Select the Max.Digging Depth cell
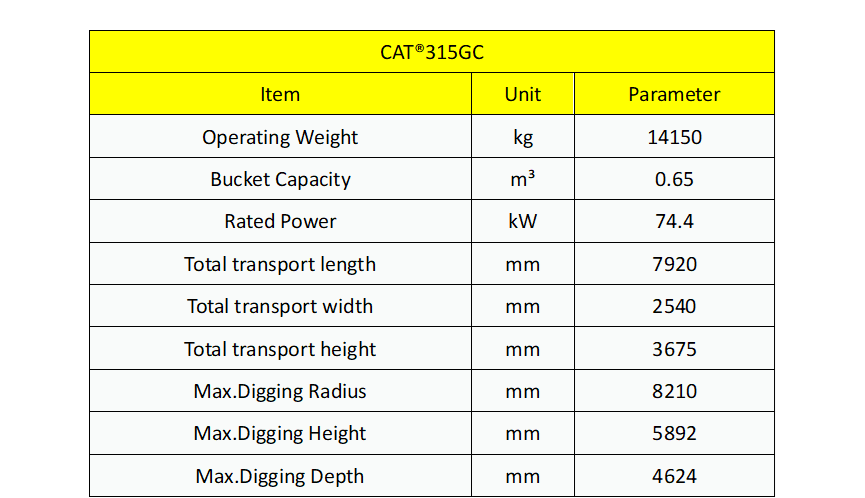 click(x=280, y=475)
